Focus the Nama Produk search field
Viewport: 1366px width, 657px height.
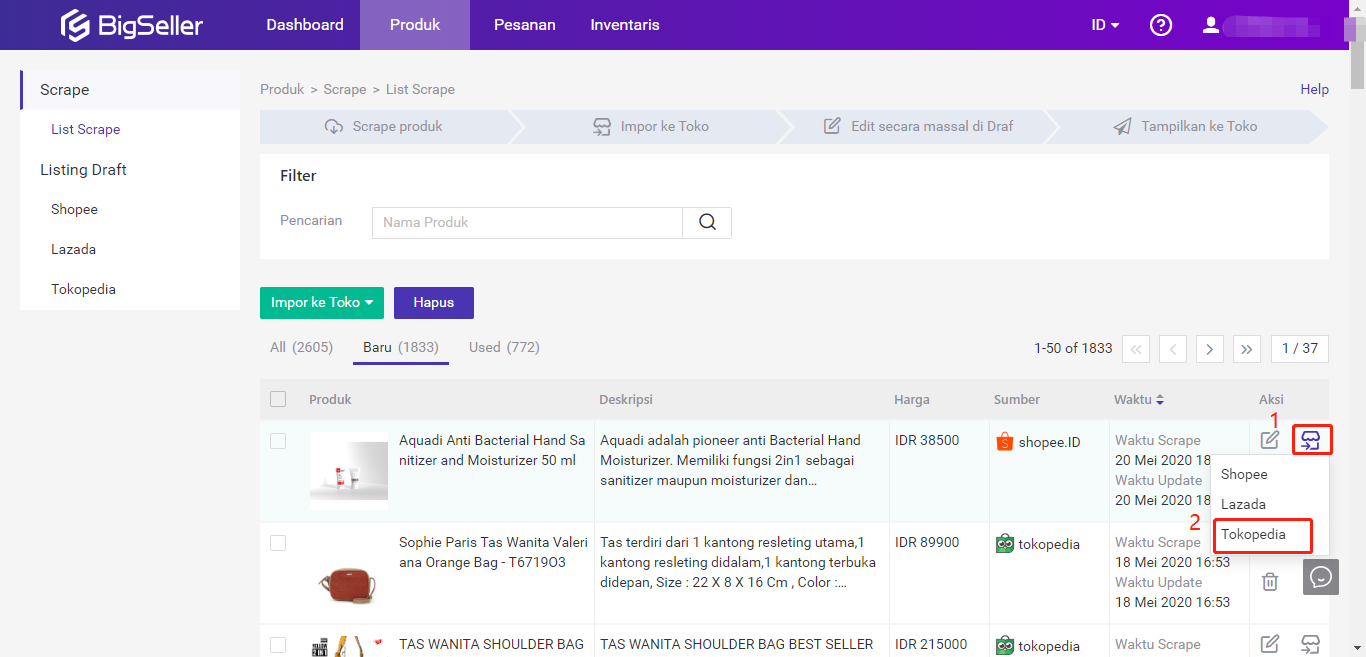click(527, 223)
